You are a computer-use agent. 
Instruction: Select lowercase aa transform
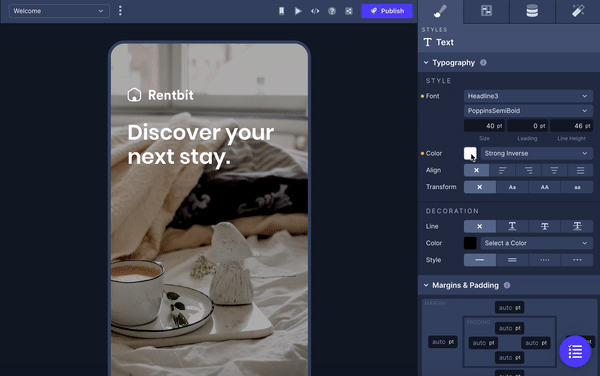point(577,187)
